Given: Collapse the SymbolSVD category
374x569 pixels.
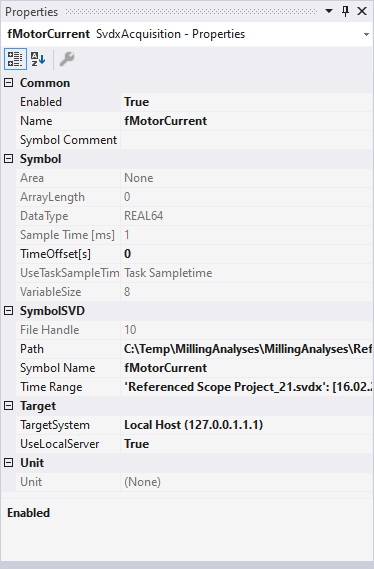Looking at the screenshot, I should pos(8,311).
